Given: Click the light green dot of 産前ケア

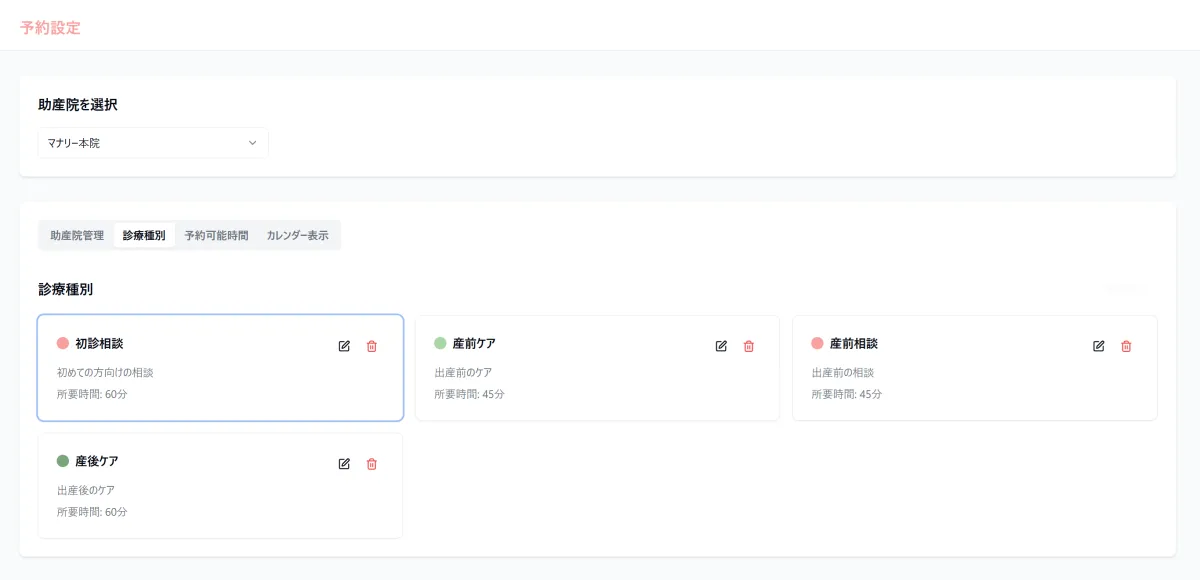Looking at the screenshot, I should tap(440, 343).
